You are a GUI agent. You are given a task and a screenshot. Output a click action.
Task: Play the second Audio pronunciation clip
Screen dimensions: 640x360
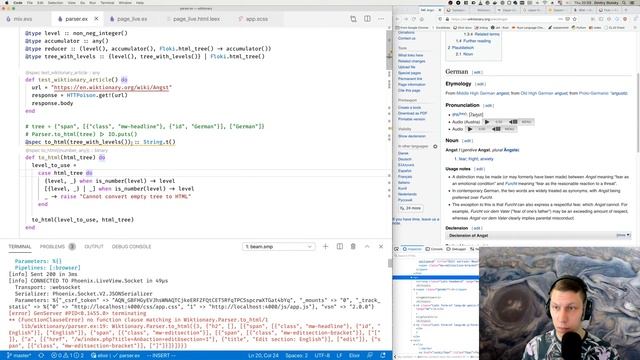[470, 129]
